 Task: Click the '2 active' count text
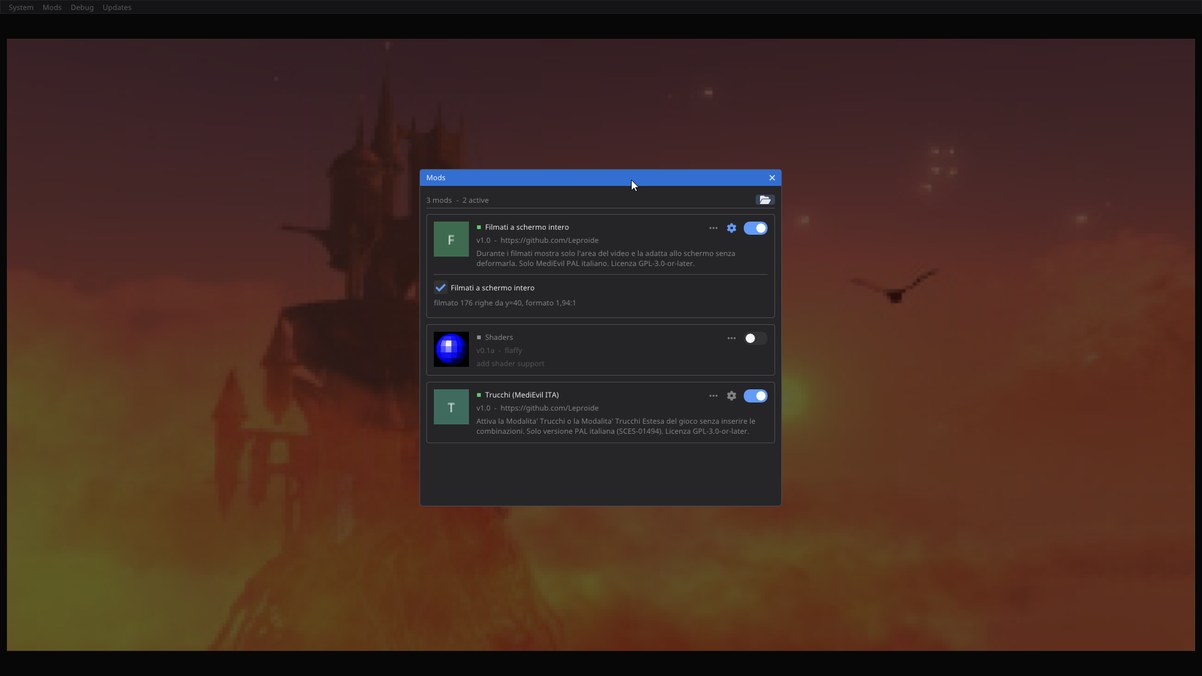[475, 200]
